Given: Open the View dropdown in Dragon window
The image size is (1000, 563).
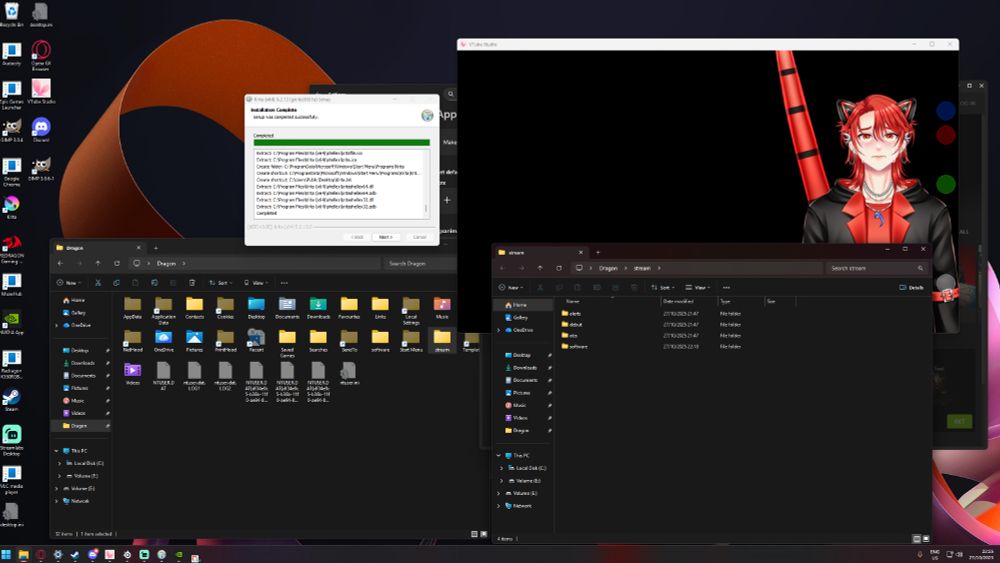Looking at the screenshot, I should pyautogui.click(x=256, y=282).
